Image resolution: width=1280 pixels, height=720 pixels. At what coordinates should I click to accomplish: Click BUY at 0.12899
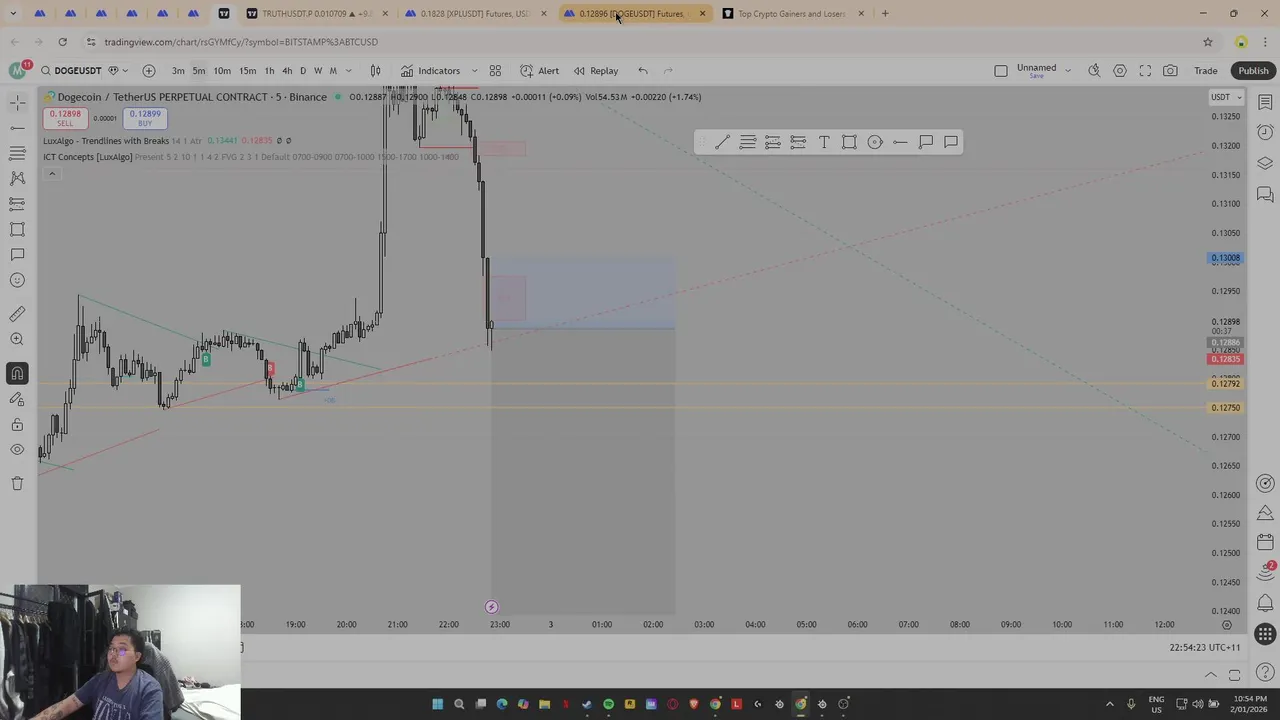145,118
